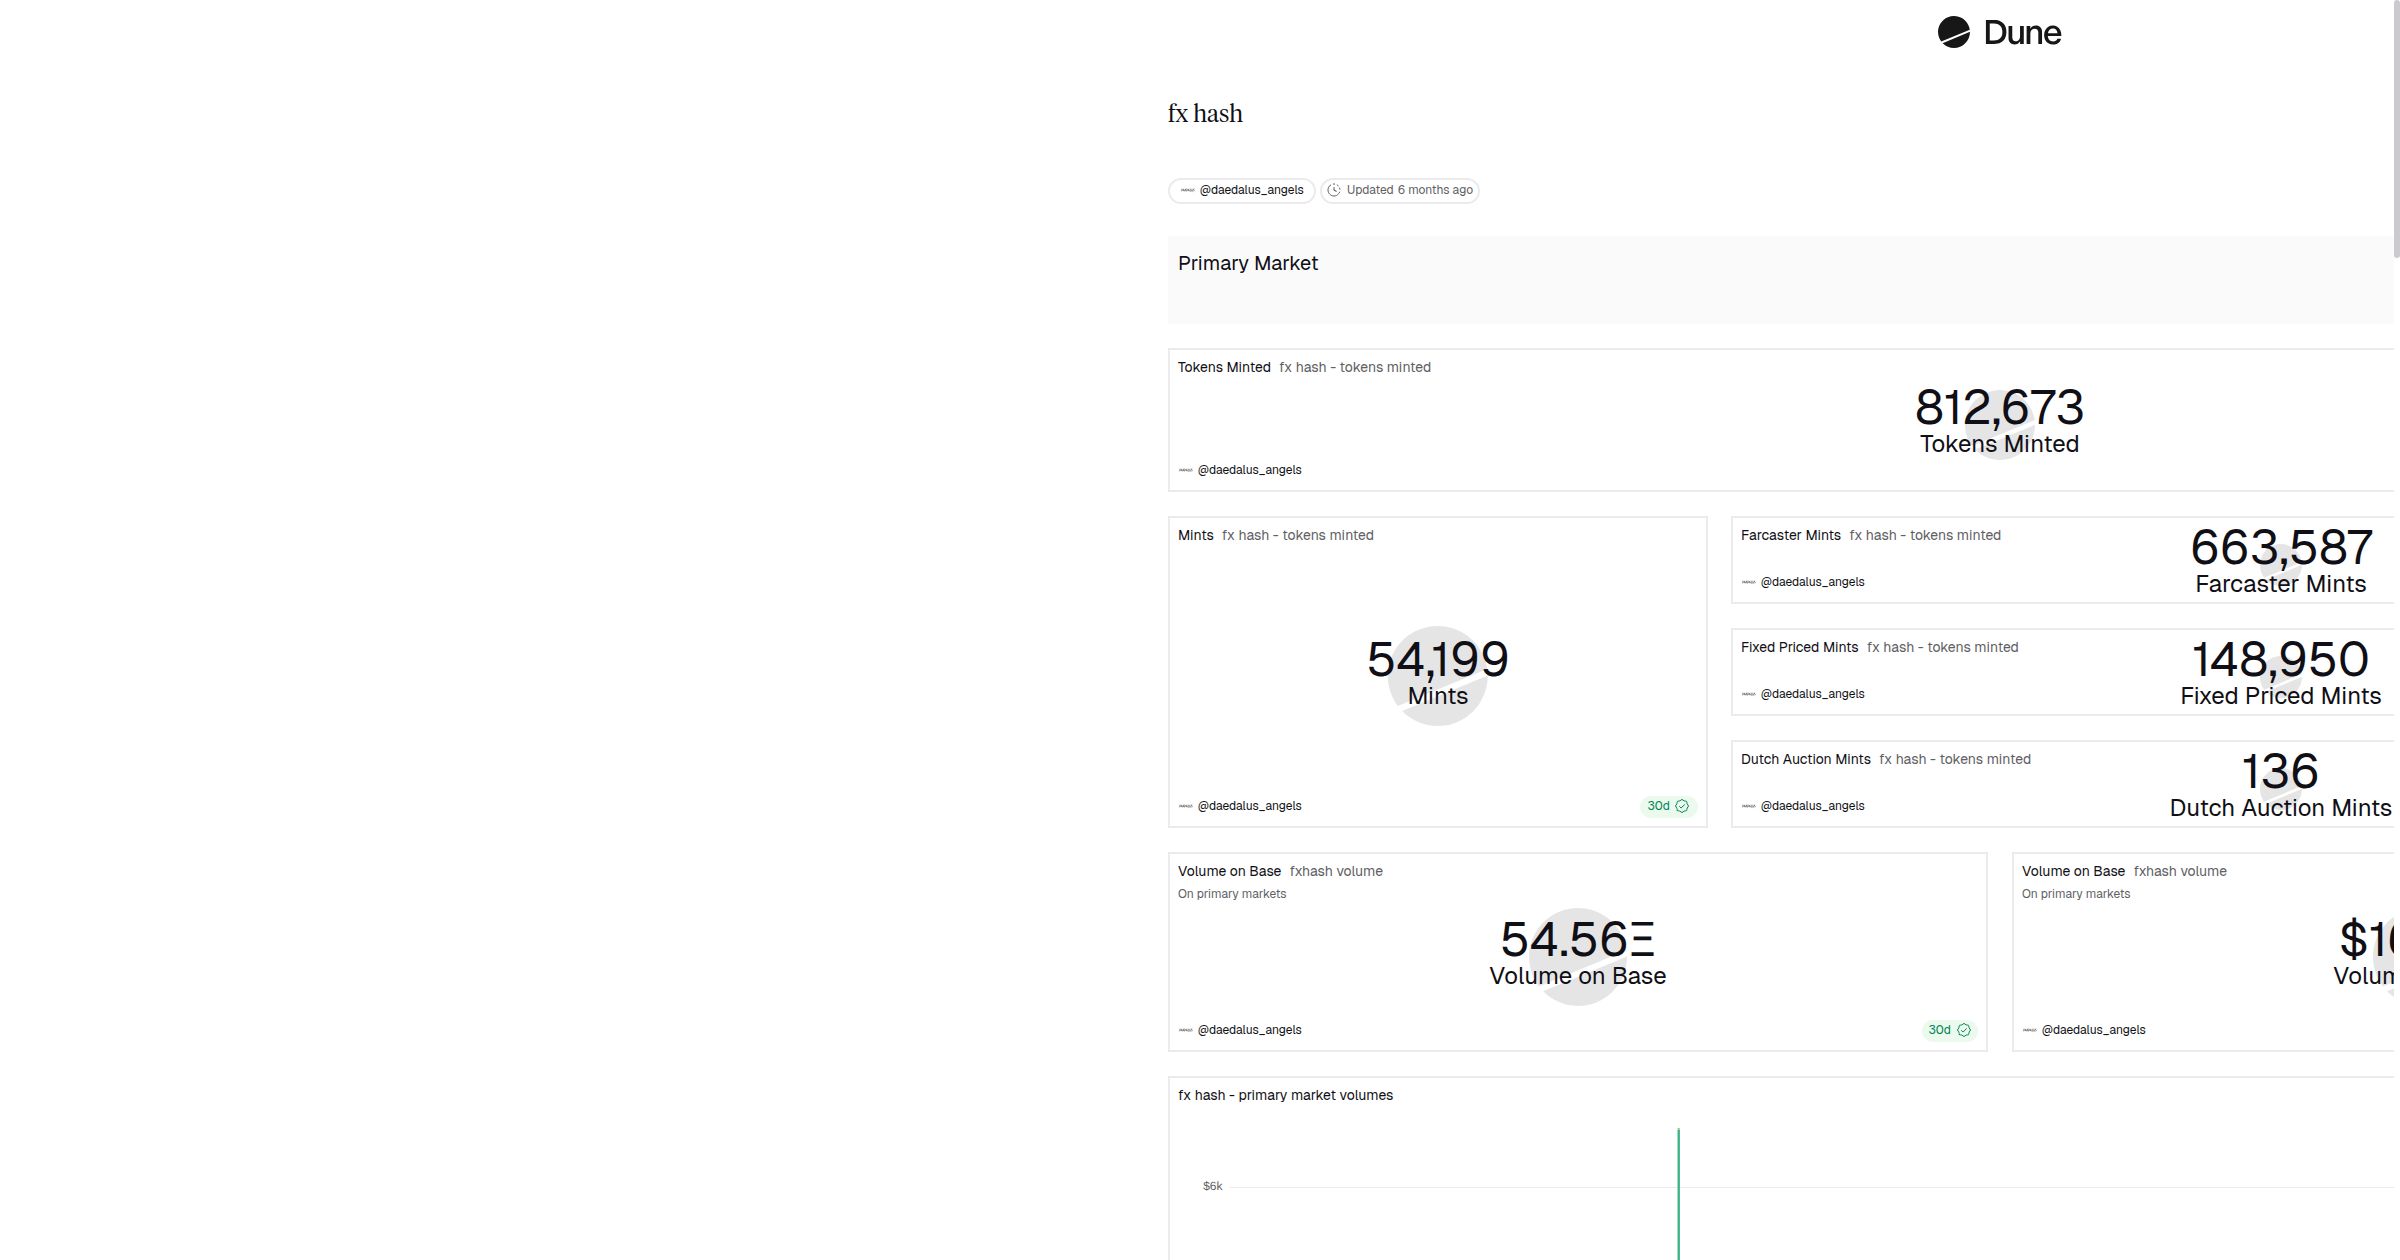Click author avatar under Tokens Minted card
Image resolution: width=2400 pixels, height=1260 pixels.
point(1186,470)
